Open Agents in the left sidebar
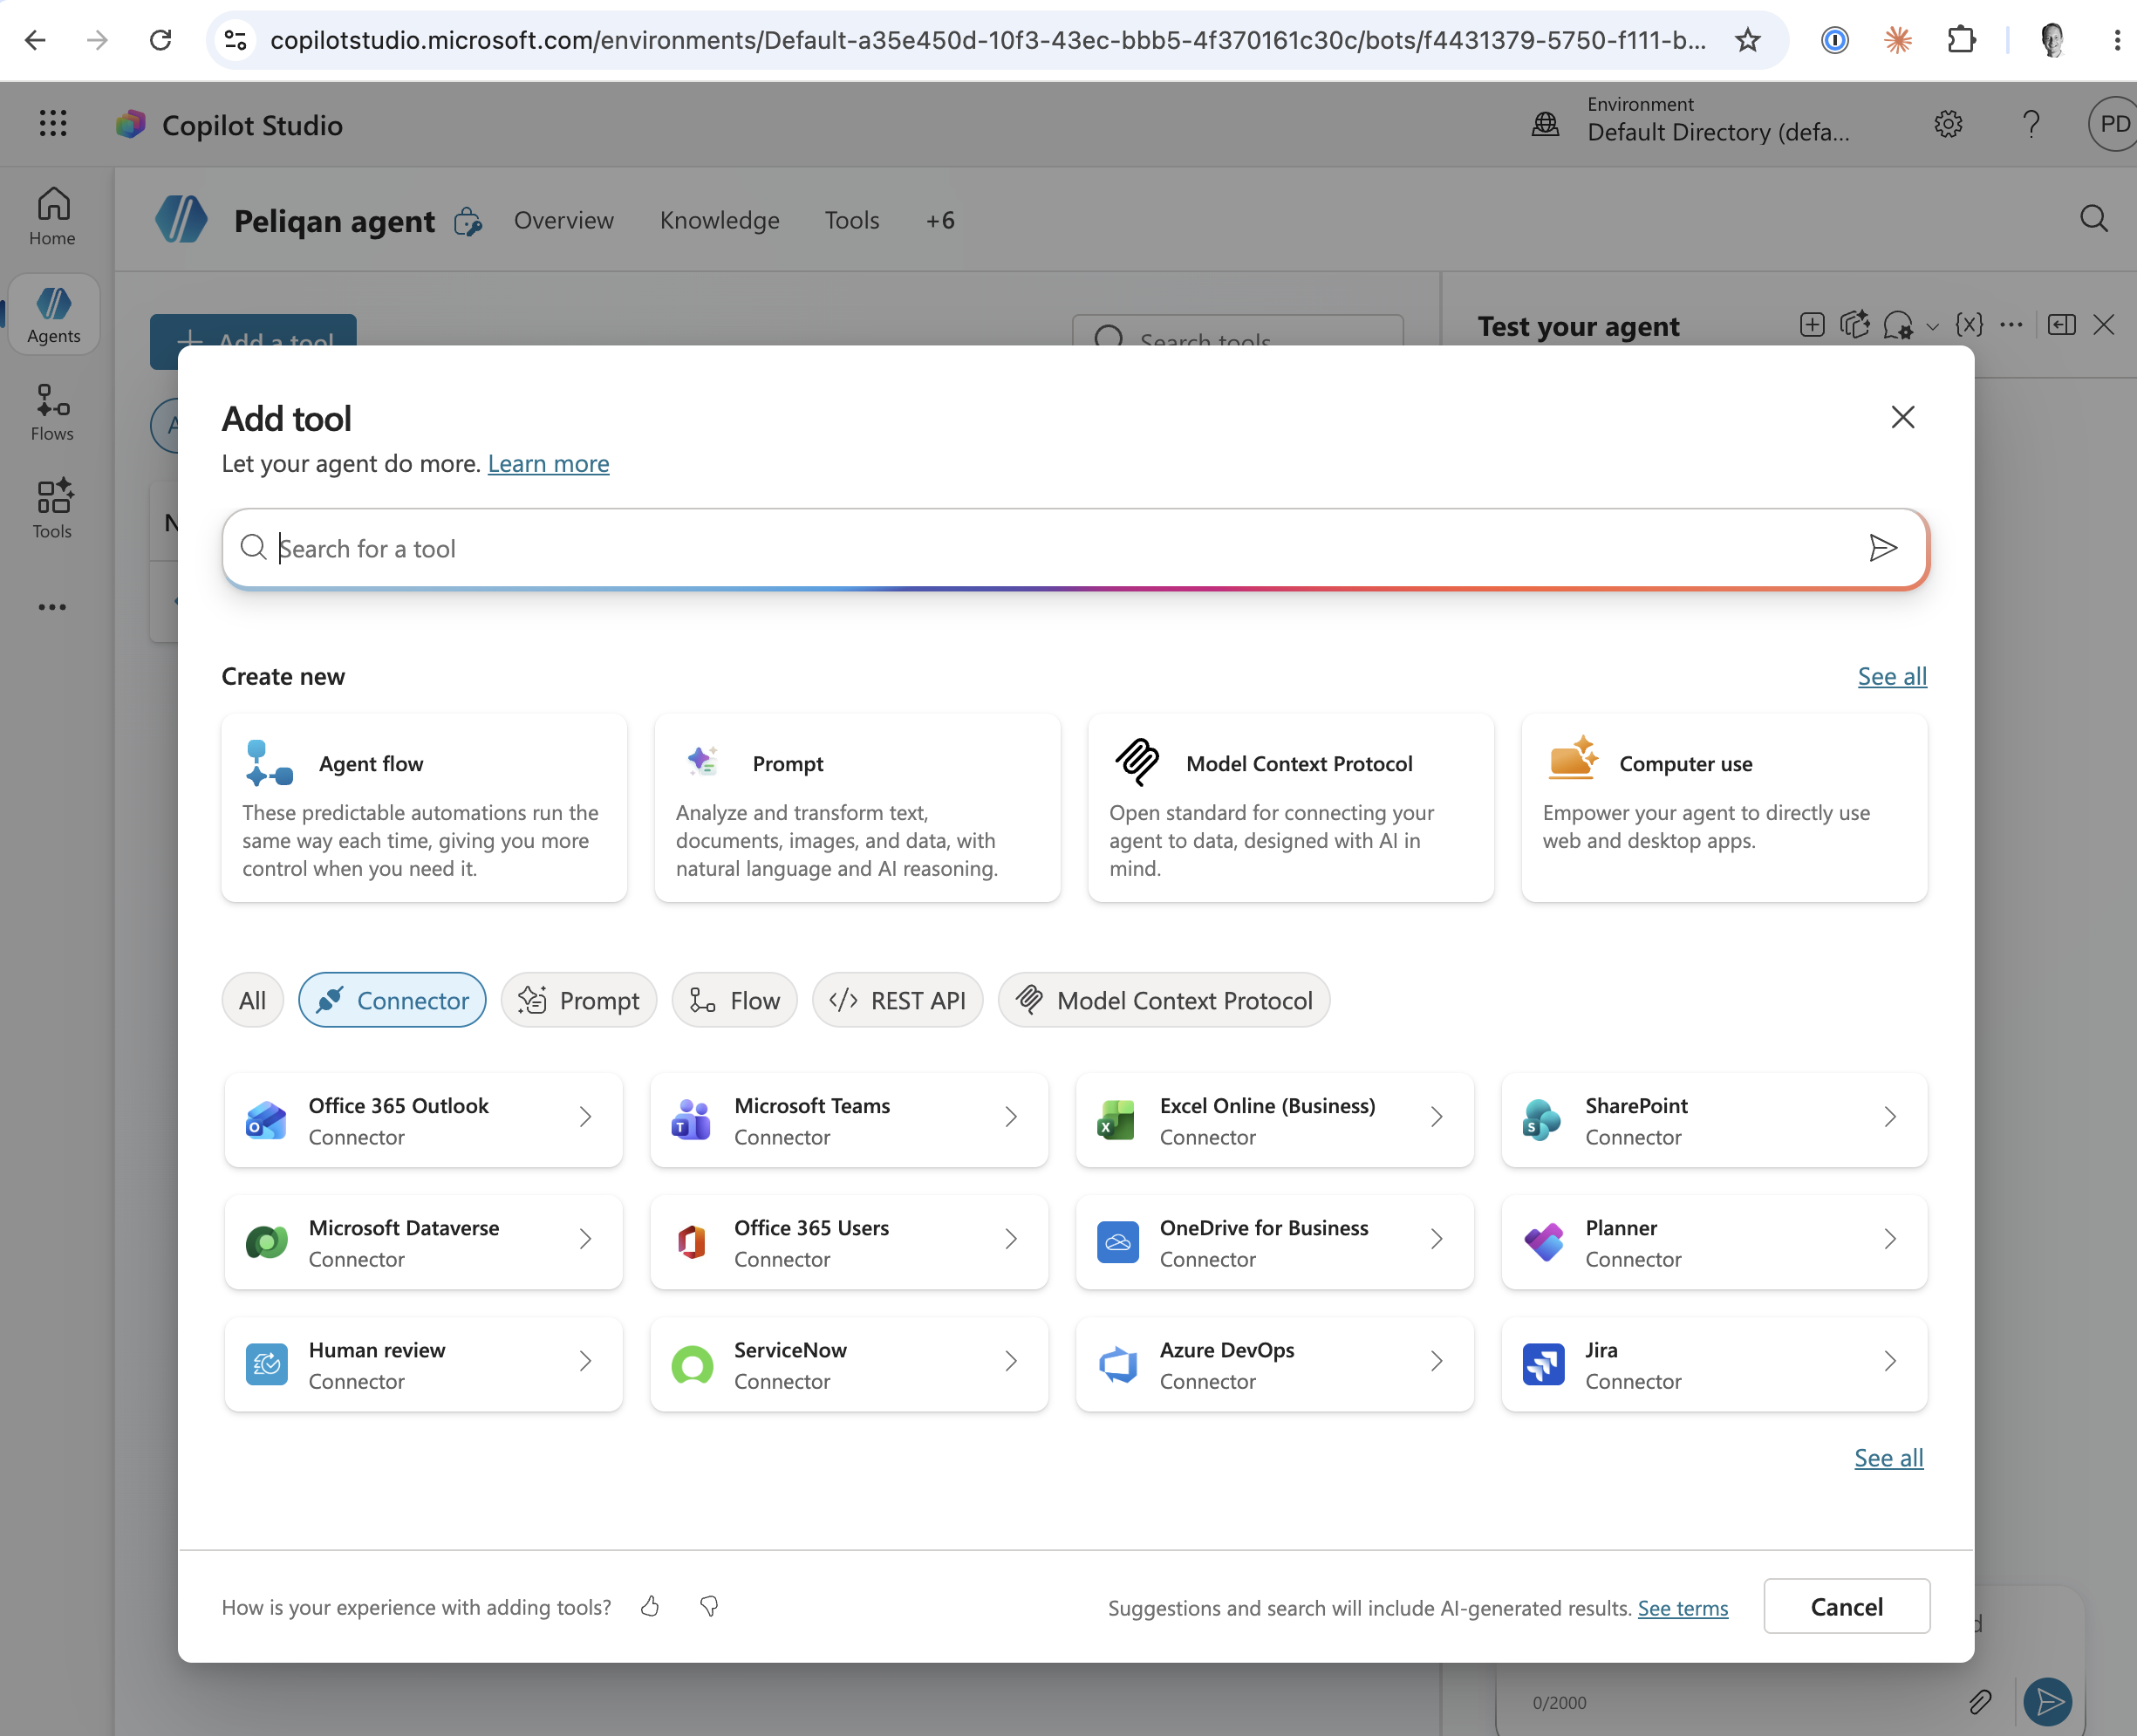The height and width of the screenshot is (1736, 2137). (x=53, y=314)
